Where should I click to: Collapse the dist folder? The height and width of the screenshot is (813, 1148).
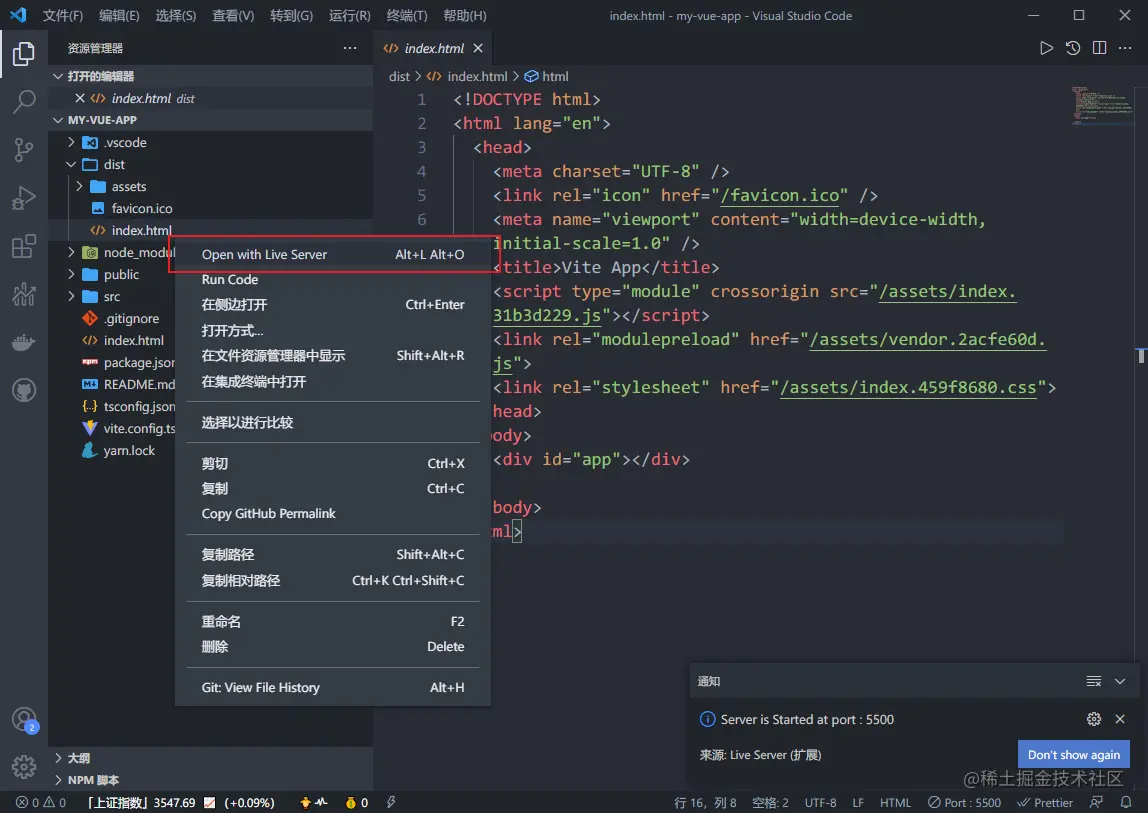(71, 164)
